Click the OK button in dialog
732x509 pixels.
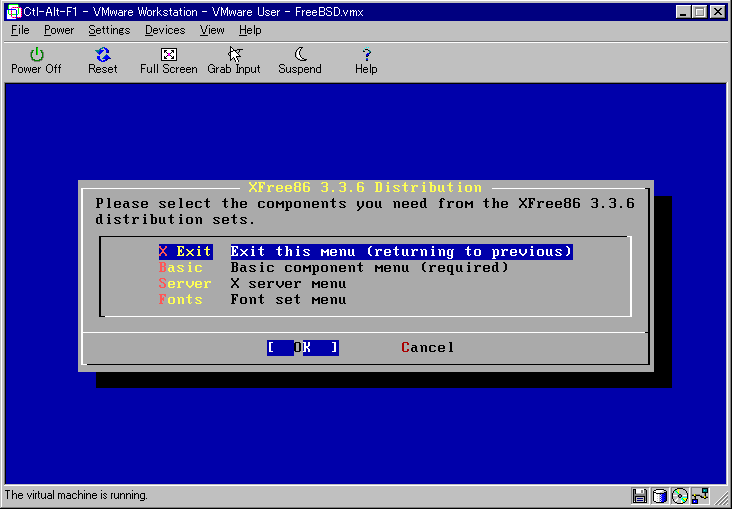pos(303,347)
